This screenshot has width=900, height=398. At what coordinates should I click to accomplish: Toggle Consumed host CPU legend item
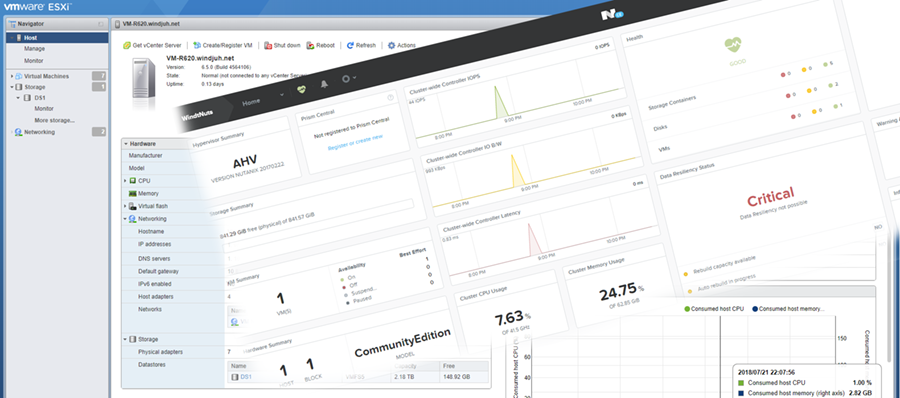(x=714, y=309)
